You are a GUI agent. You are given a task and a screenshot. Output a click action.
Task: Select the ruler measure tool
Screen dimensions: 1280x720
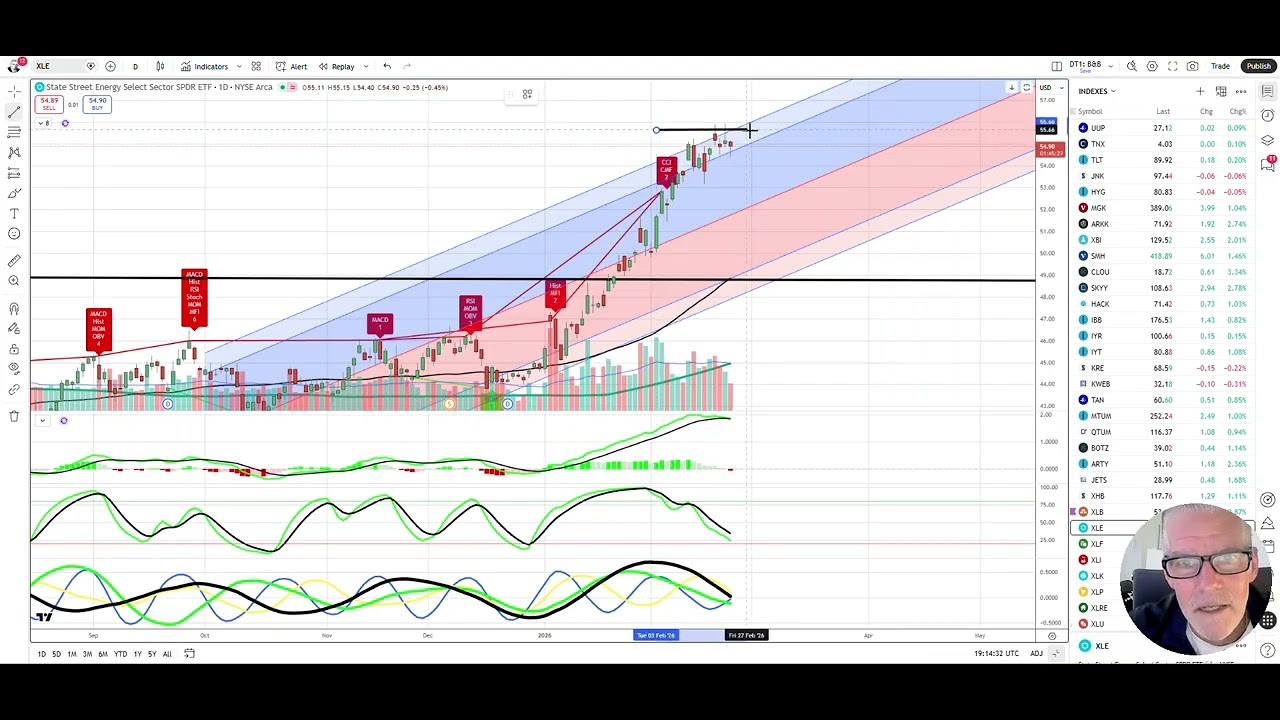14,261
